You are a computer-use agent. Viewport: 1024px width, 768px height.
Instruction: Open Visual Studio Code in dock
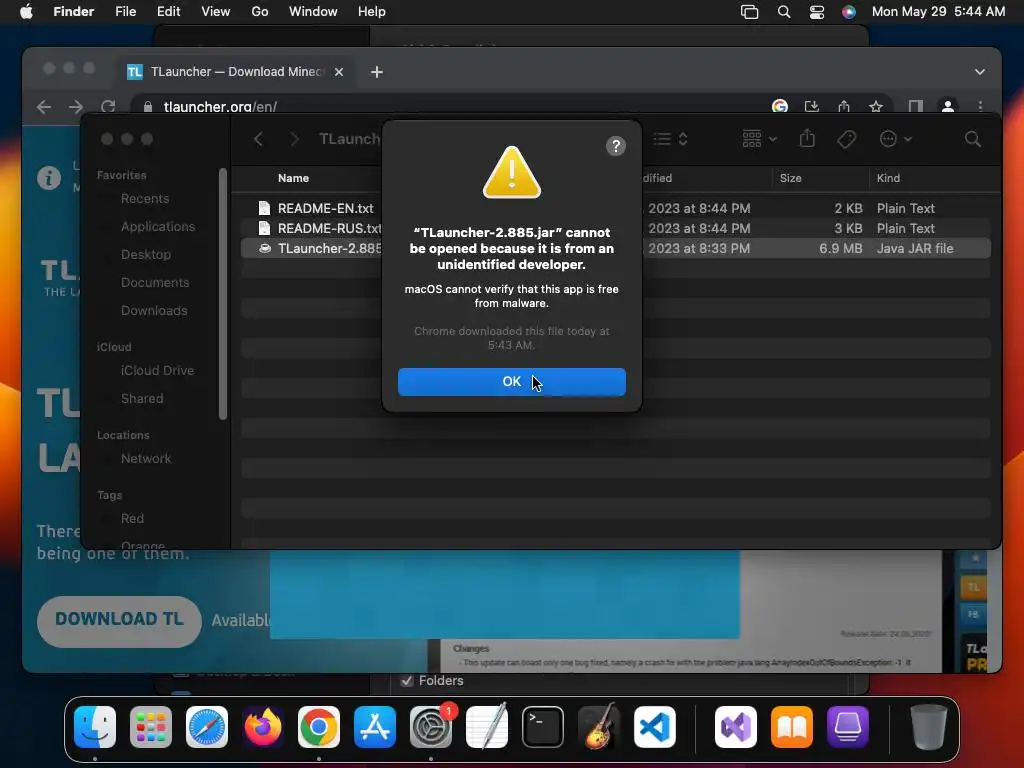click(654, 727)
